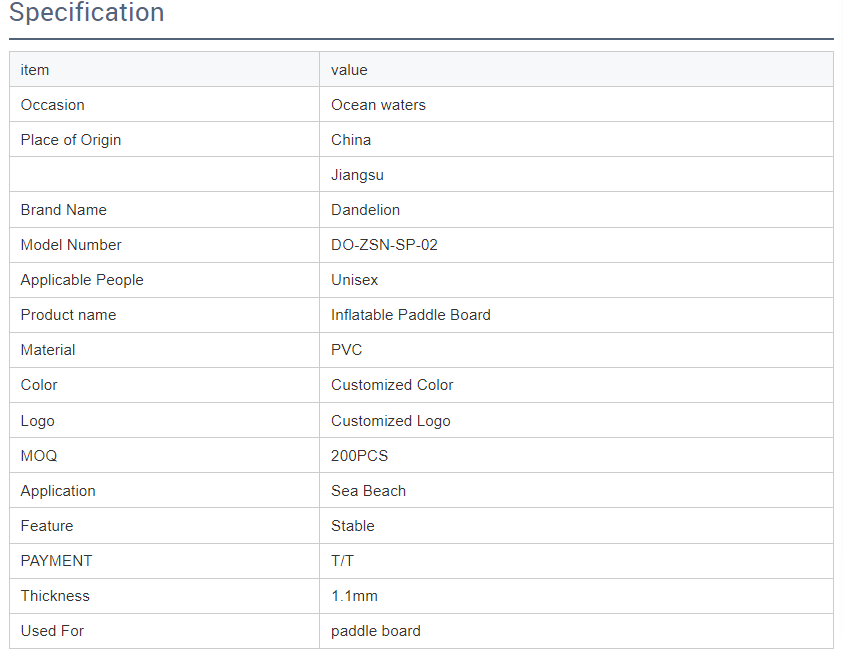
Task: Click the 'Ocean waters' value cell
Action: coord(378,105)
